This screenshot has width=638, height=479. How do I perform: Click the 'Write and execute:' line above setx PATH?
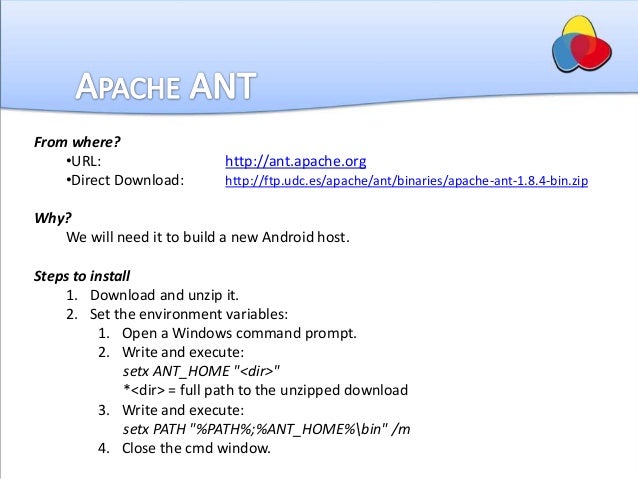[x=183, y=410]
